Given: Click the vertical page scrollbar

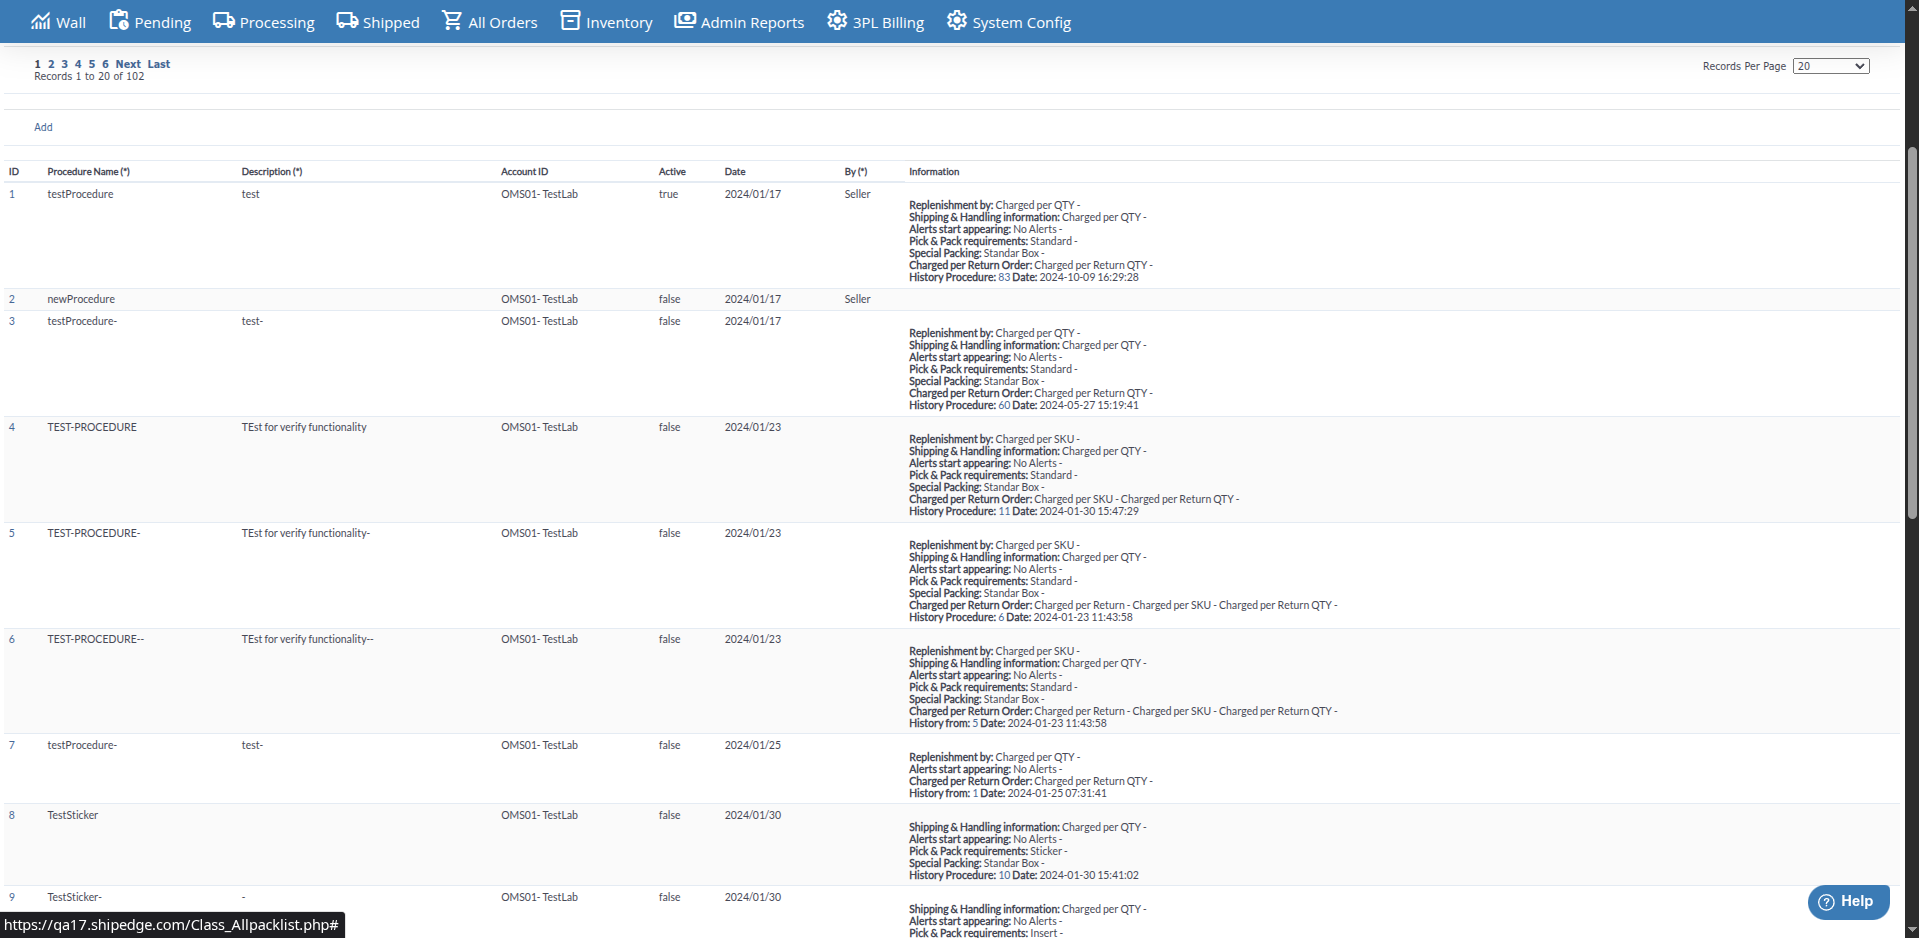Looking at the screenshot, I should tap(1911, 330).
